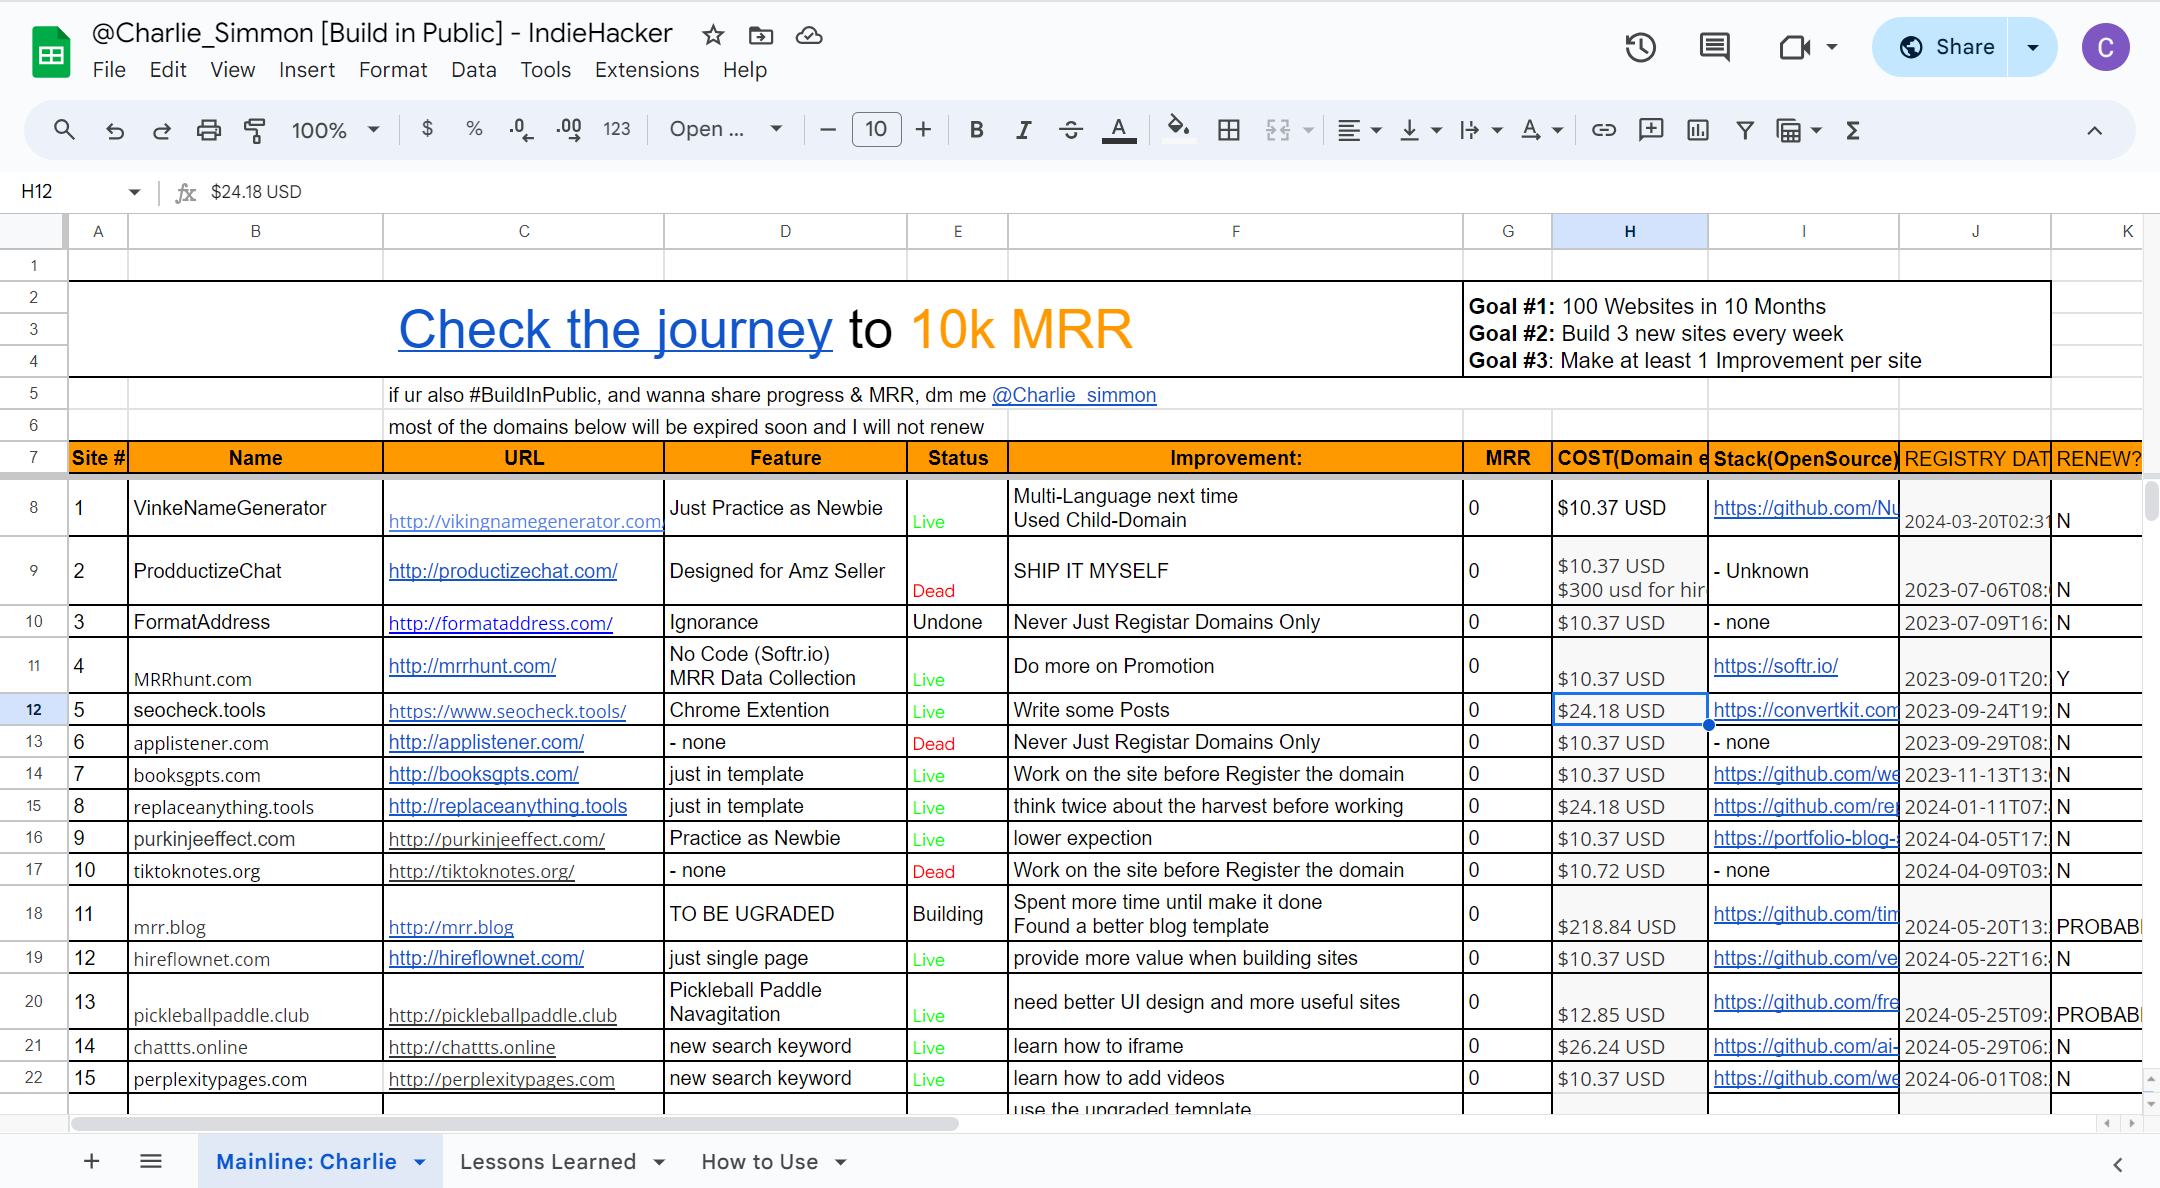The image size is (2160, 1188).
Task: Show side panel with bottom-right chevron
Action: tap(2117, 1164)
